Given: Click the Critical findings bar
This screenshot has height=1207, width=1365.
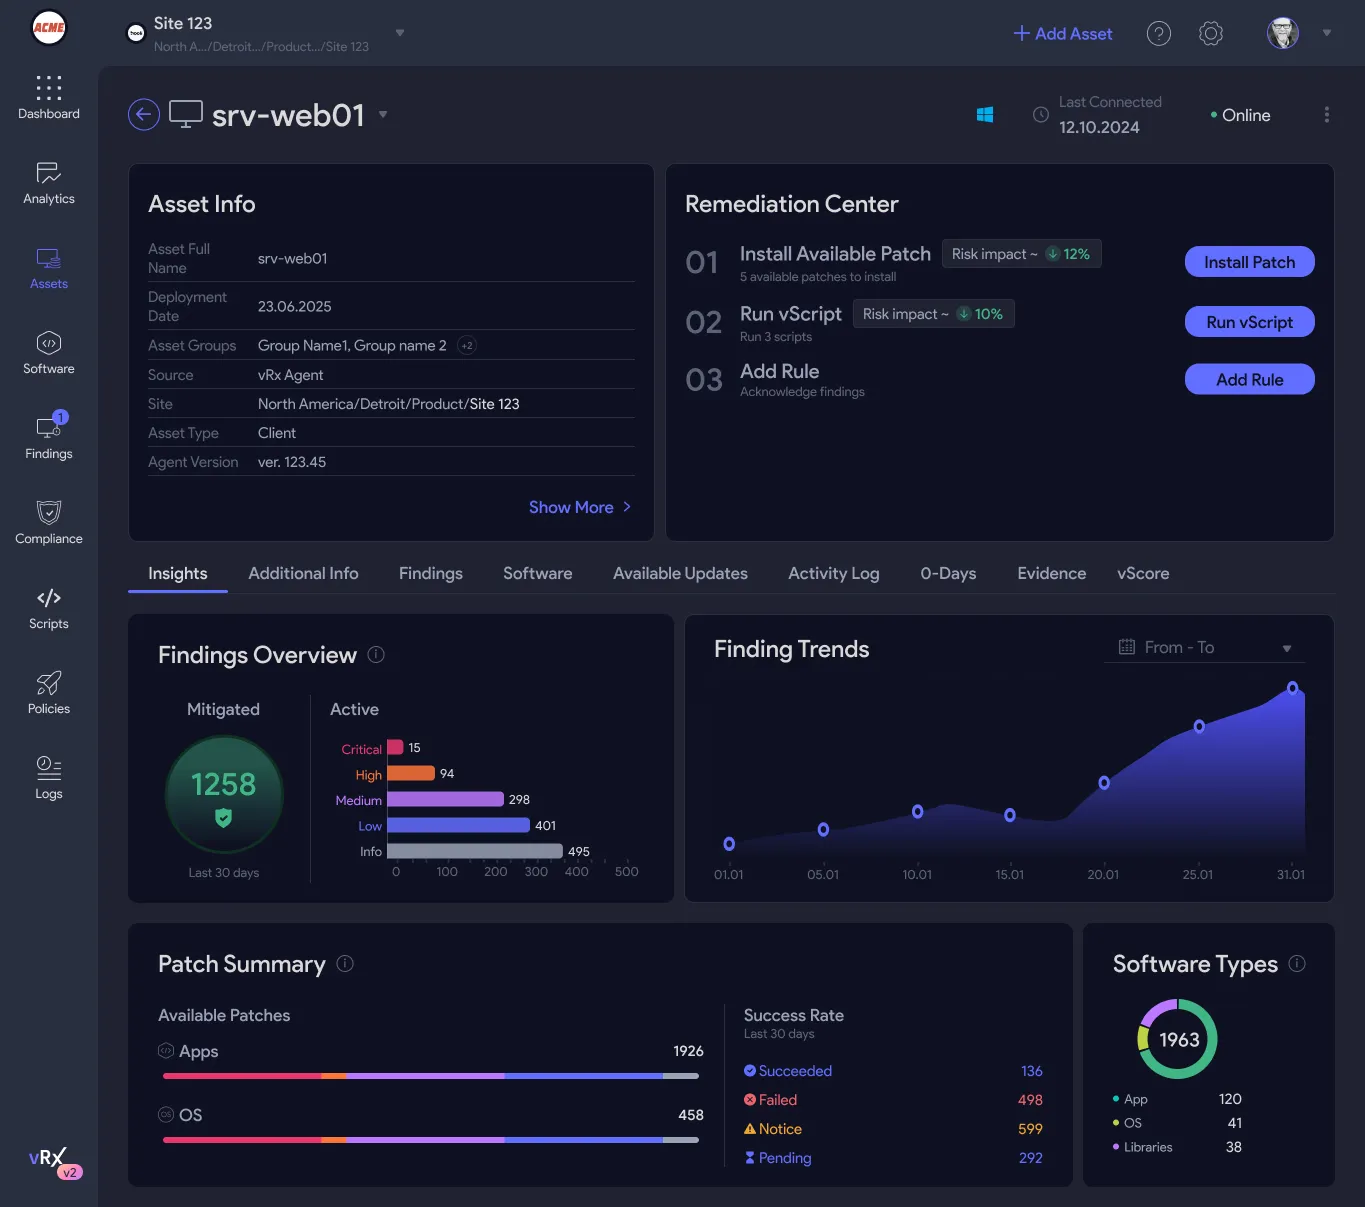Looking at the screenshot, I should [395, 748].
